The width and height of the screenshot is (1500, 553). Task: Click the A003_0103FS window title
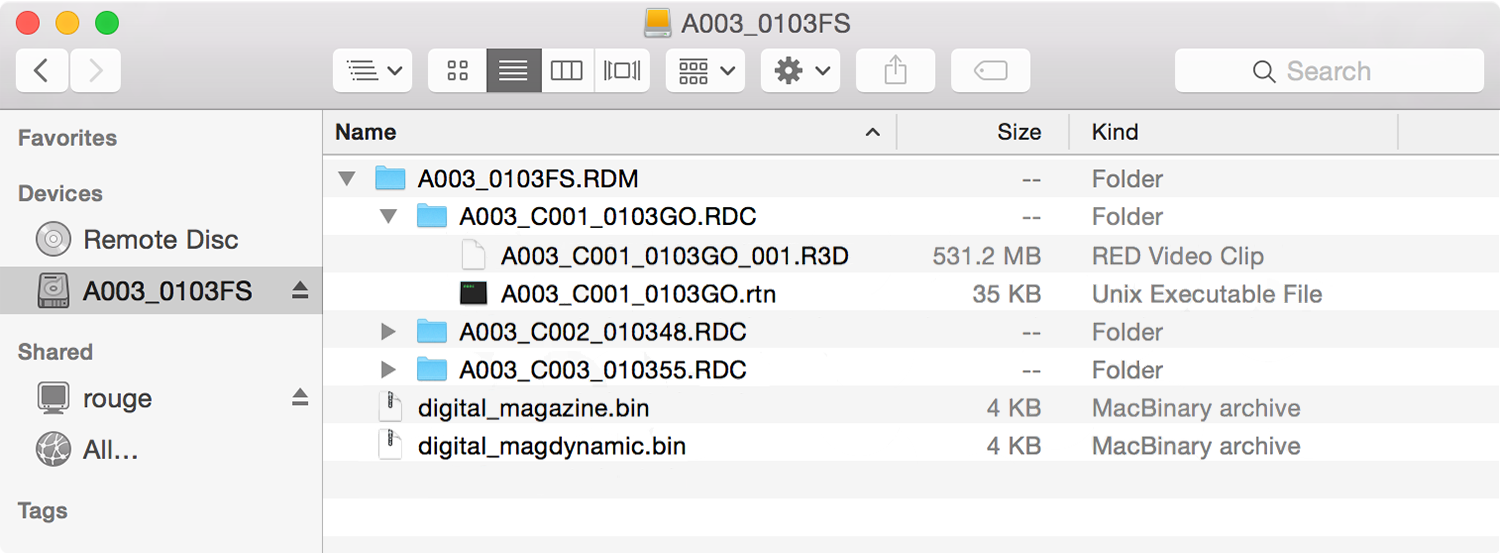765,23
